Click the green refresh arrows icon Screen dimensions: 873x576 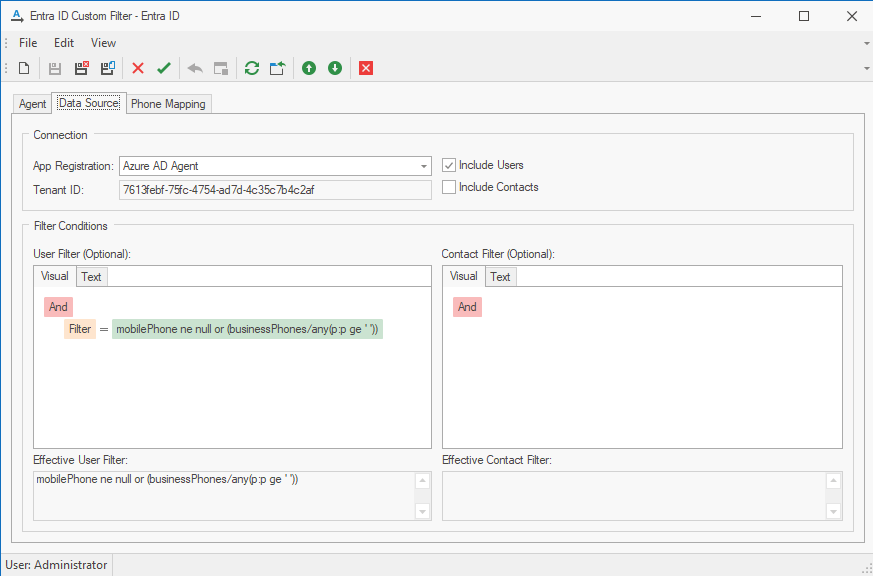point(252,68)
